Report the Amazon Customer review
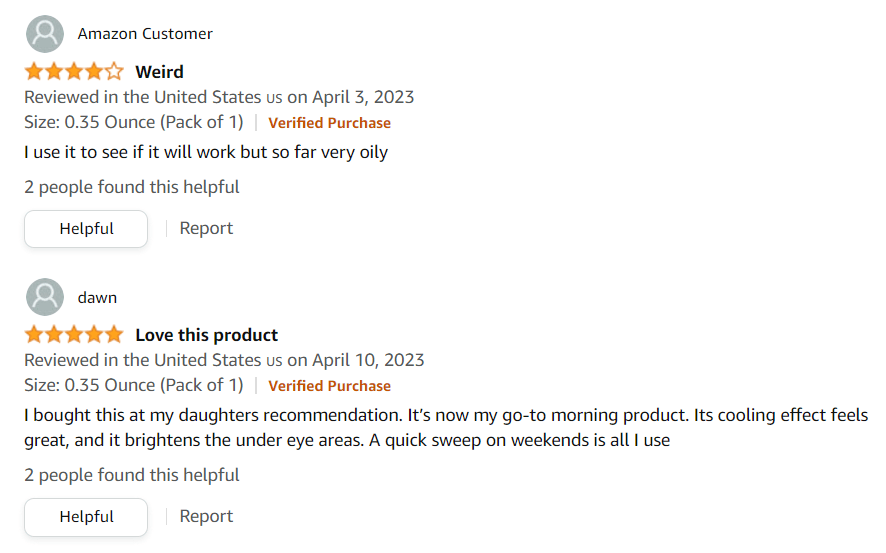886x553 pixels. click(x=206, y=228)
